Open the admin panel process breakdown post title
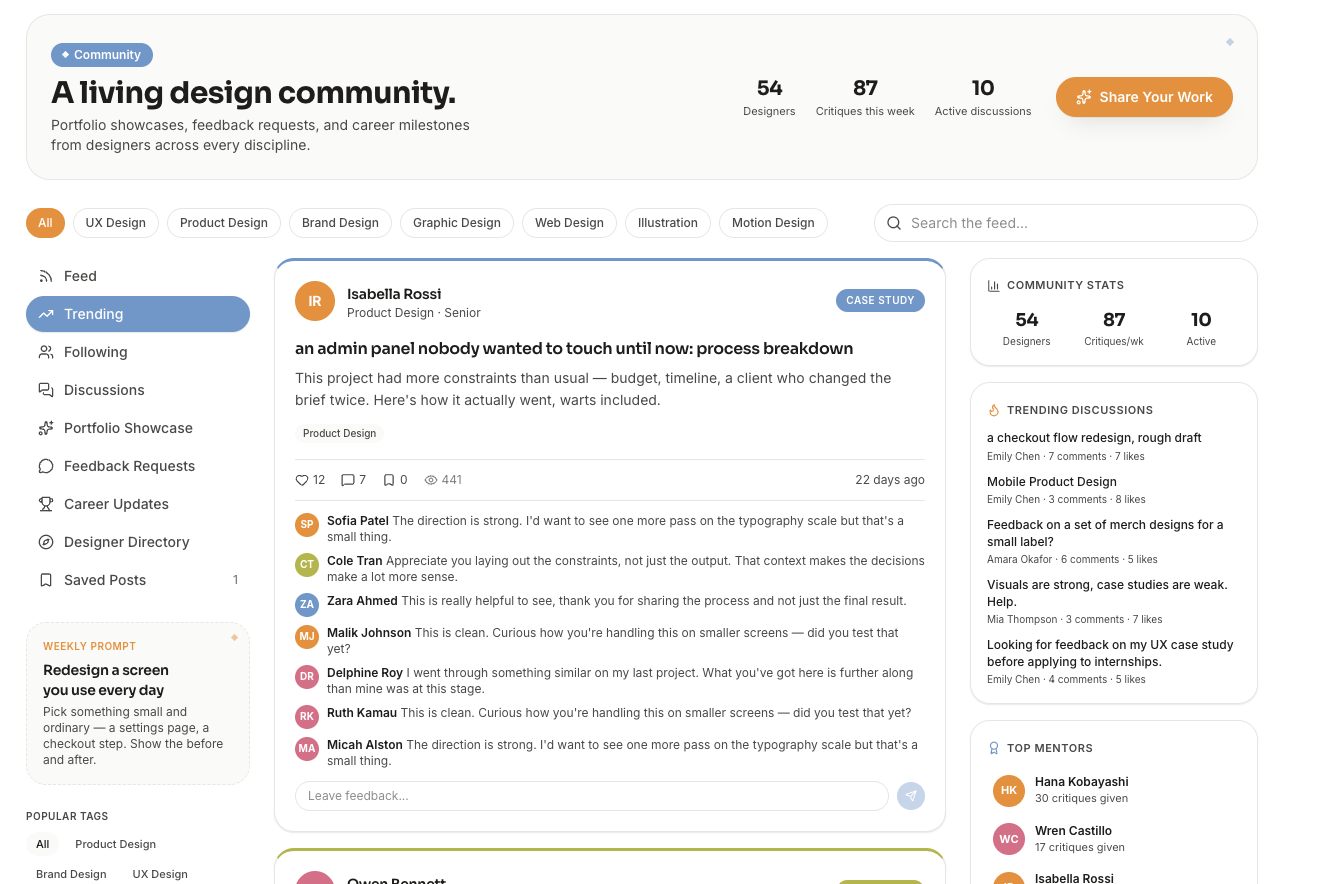Viewport: 1320px width, 884px height. click(574, 349)
